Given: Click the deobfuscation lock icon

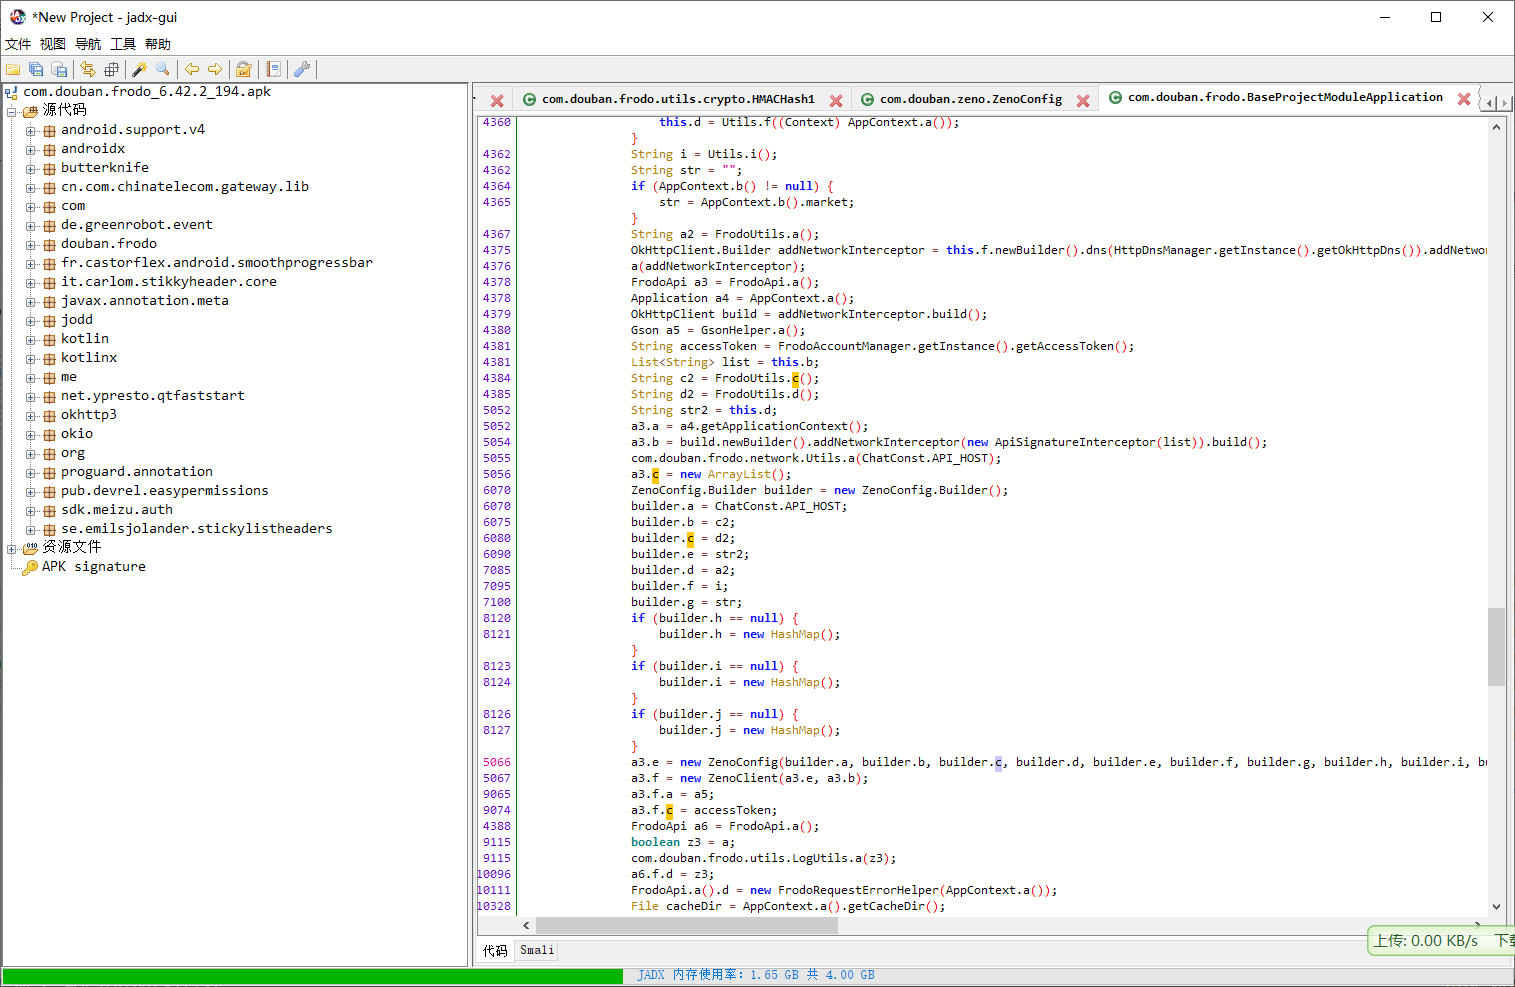Looking at the screenshot, I should [x=243, y=69].
